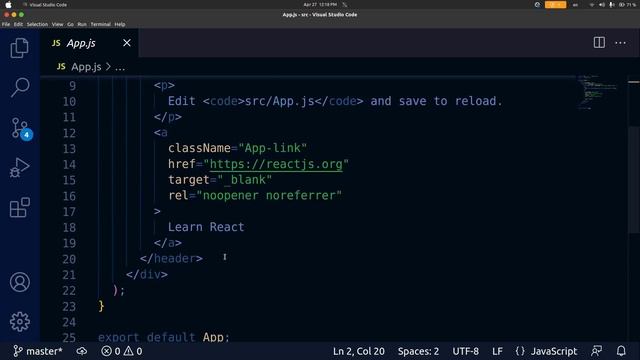The height and width of the screenshot is (360, 640).
Task: Open Source Control view with 4 changes
Action: tap(20, 128)
